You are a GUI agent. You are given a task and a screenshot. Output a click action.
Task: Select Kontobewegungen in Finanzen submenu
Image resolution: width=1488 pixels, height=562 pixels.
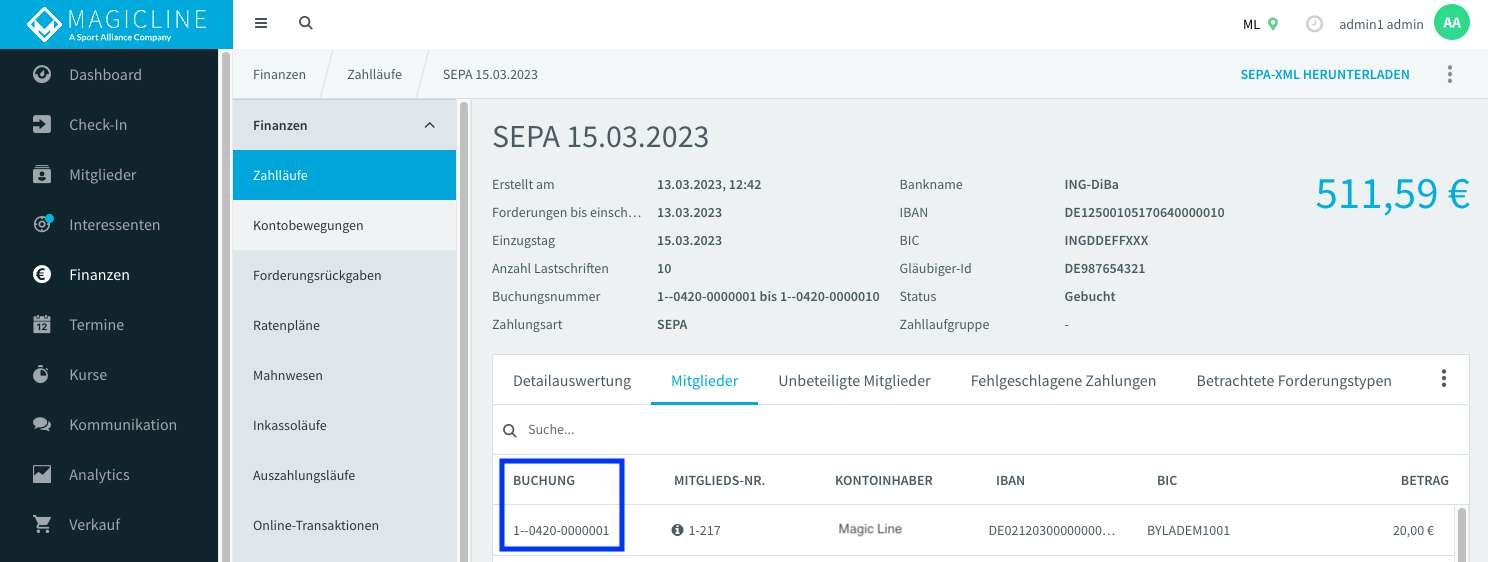tap(344, 225)
